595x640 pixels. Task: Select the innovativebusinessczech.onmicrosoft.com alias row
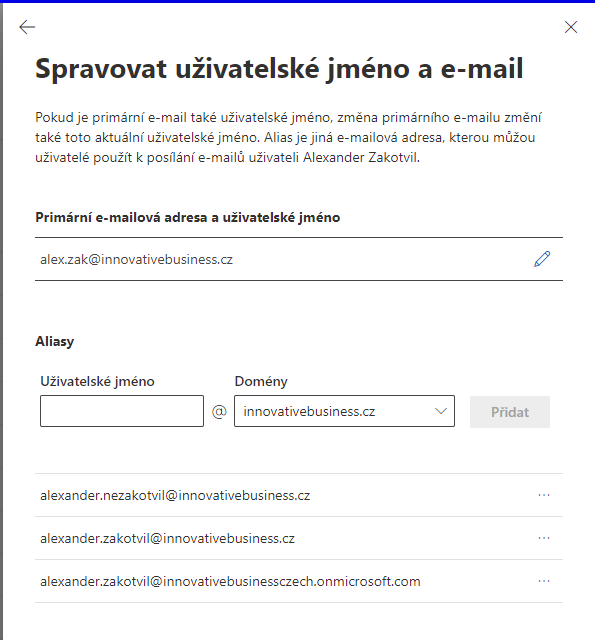pyautogui.click(x=299, y=581)
